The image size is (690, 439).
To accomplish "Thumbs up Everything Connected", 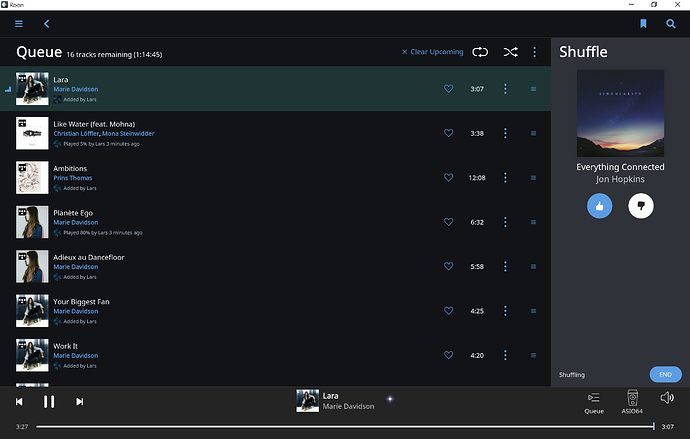I will 599,206.
